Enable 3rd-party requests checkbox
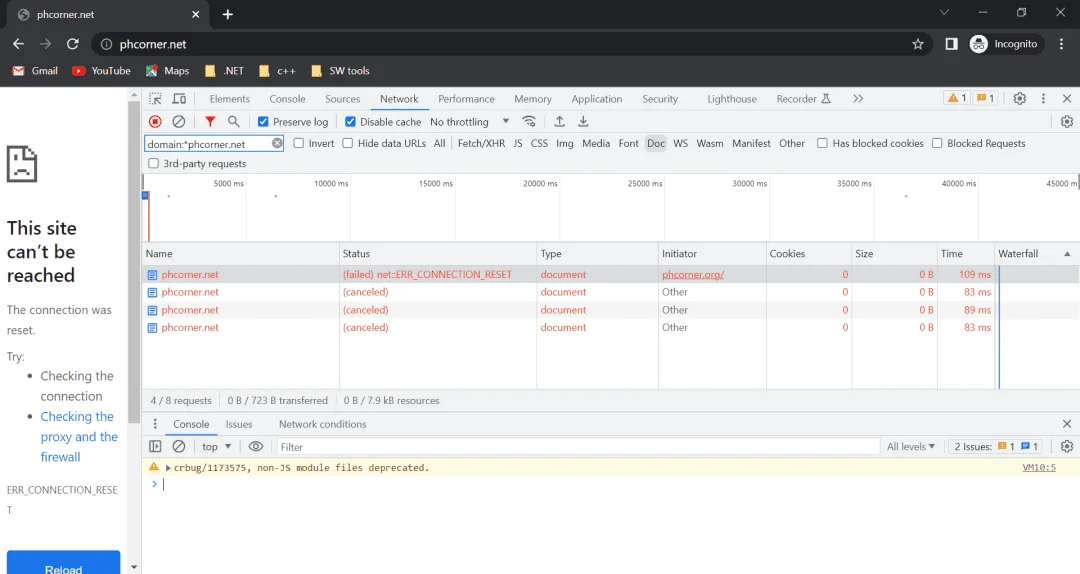The image size is (1080, 574). tap(154, 163)
